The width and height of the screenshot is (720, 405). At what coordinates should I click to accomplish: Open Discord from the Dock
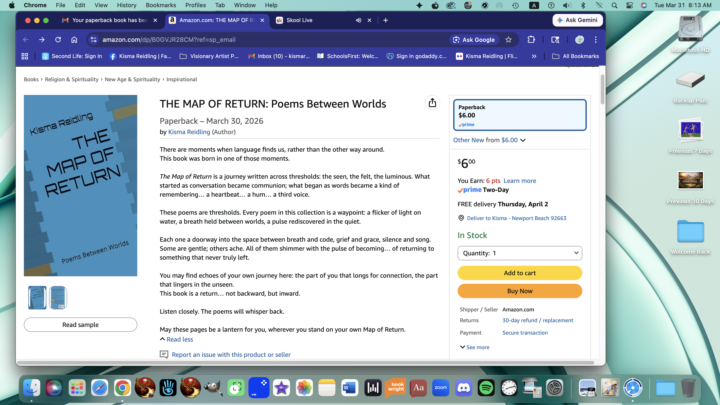pos(463,388)
